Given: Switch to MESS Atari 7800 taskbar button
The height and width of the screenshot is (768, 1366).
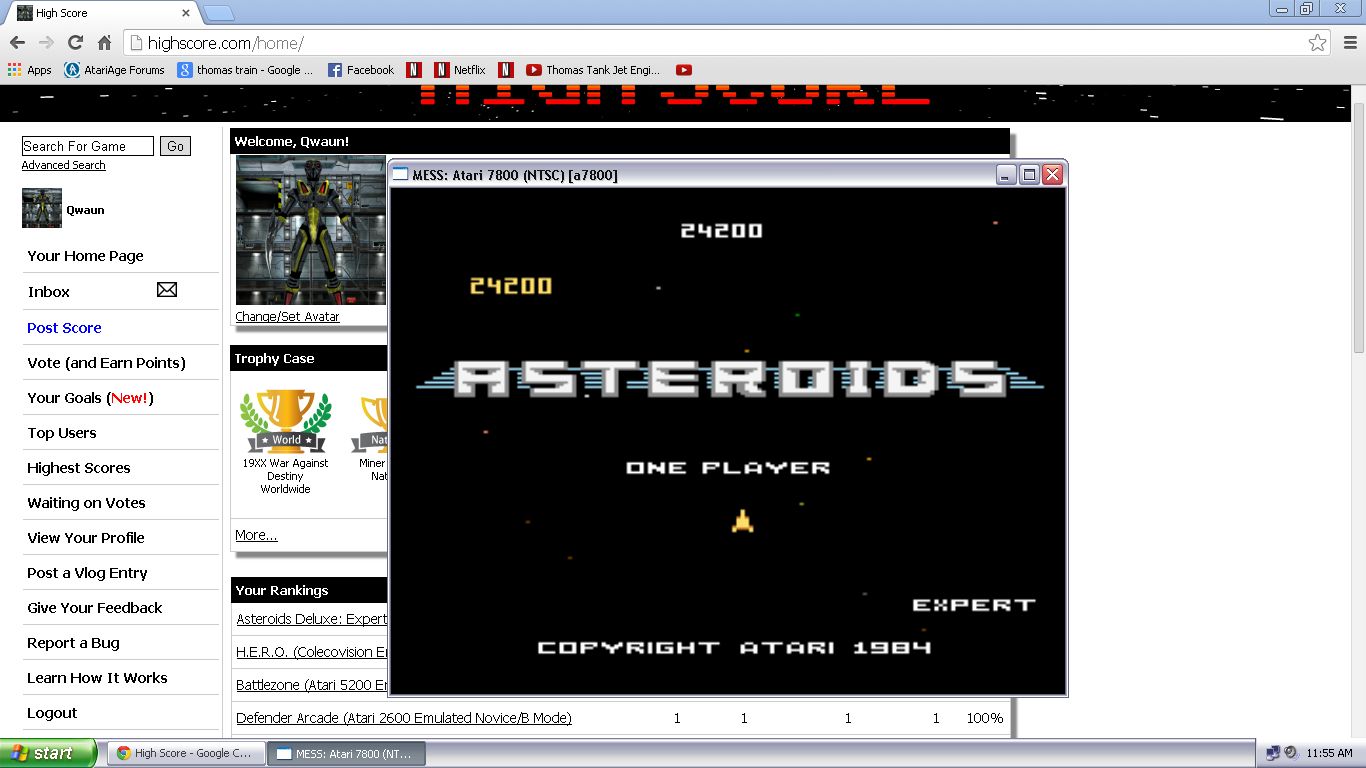Looking at the screenshot, I should 346,753.
